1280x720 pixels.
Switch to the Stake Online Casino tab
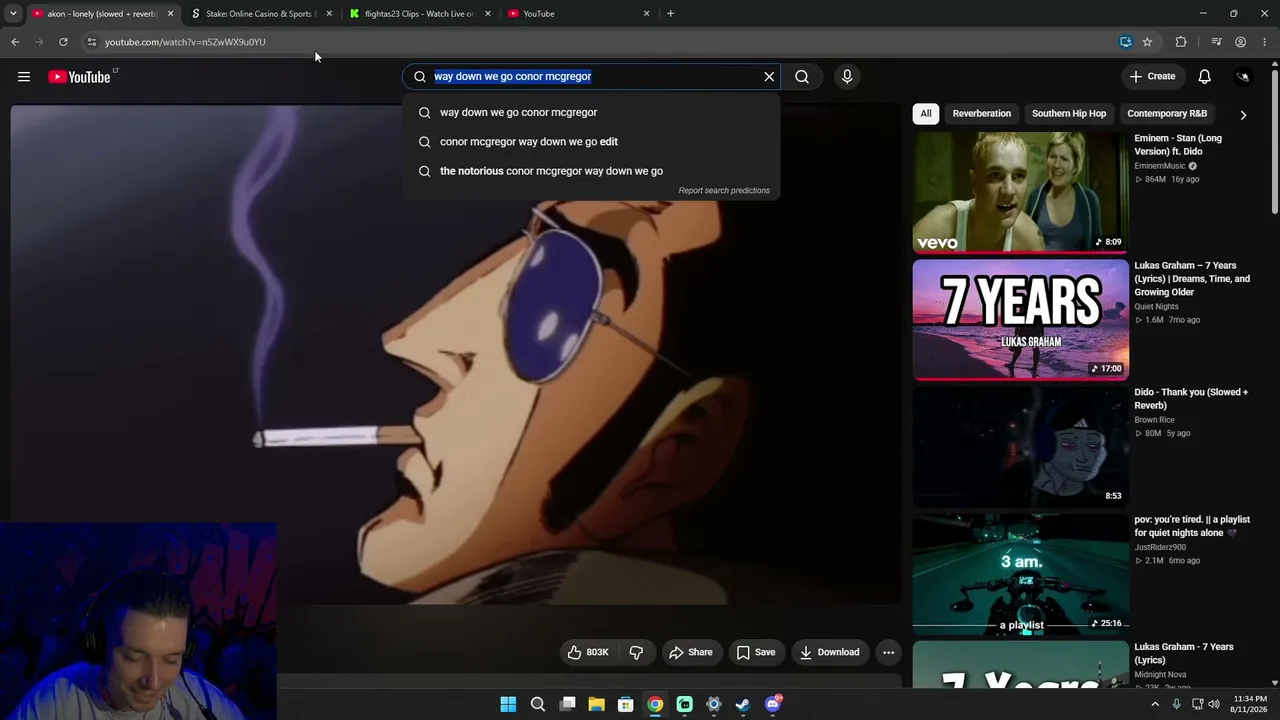click(x=262, y=14)
